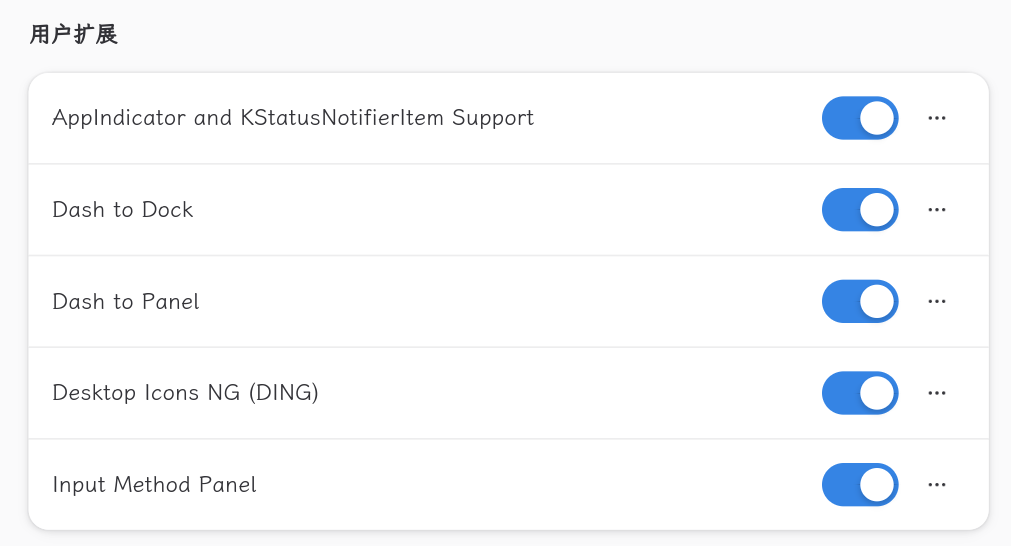Expand the AppIndicator and KStatusNotifierItem Support row
Screen dimensions: 1011x546
click(292, 118)
